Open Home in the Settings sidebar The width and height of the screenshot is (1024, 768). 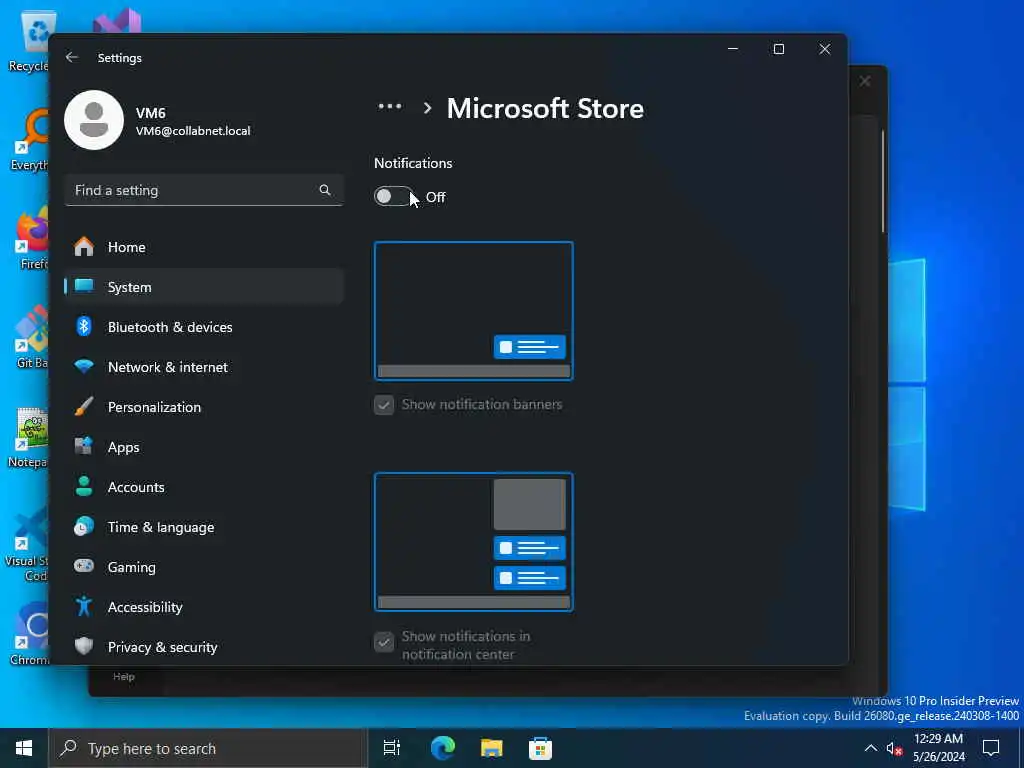[204, 247]
